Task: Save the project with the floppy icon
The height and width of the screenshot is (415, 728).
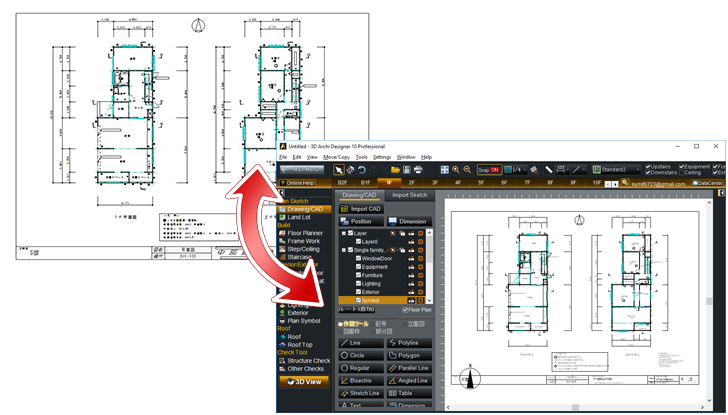Action: 407,170
